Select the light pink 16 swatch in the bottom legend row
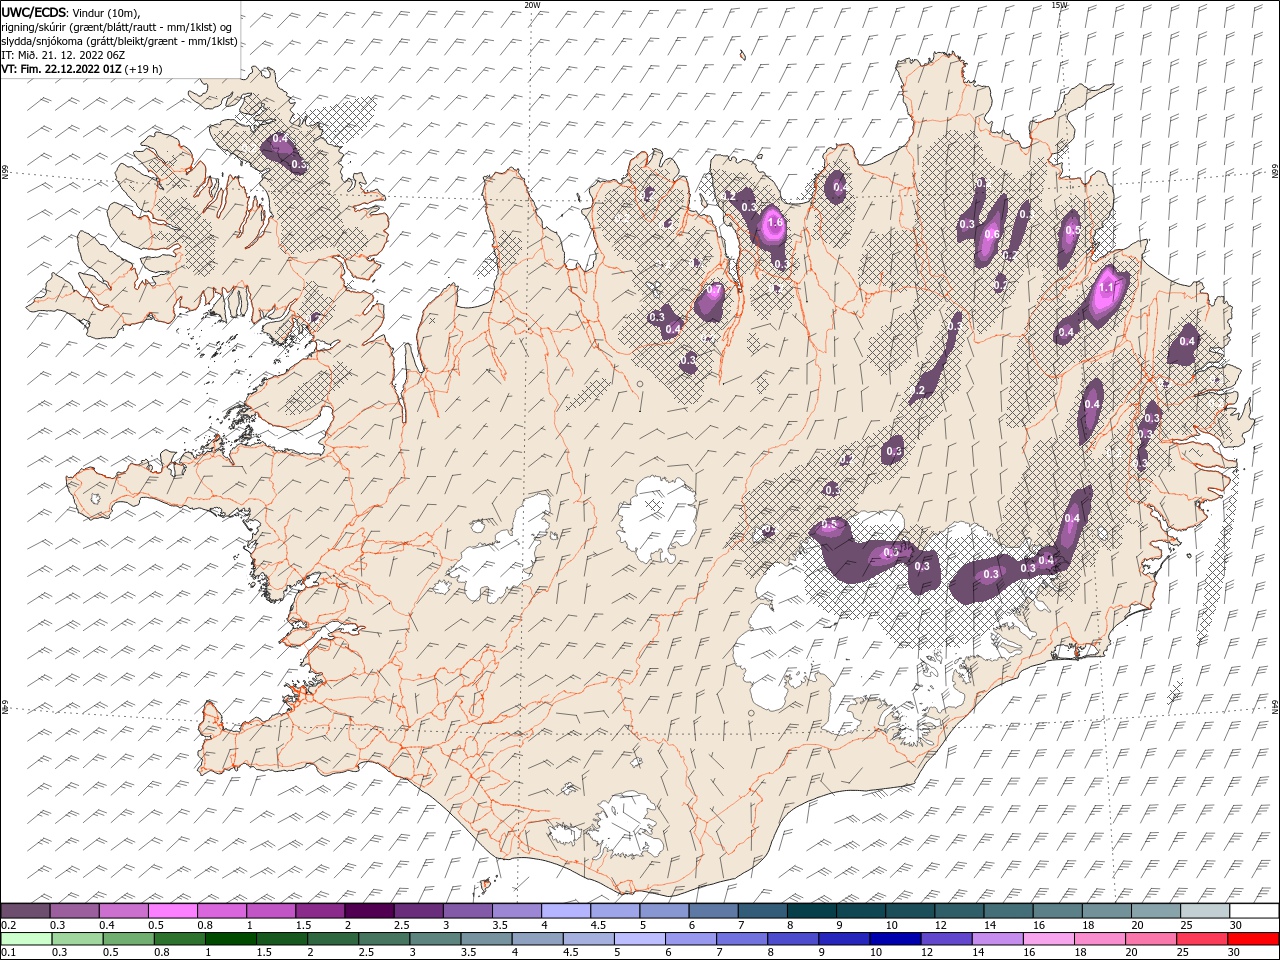 point(1049,939)
